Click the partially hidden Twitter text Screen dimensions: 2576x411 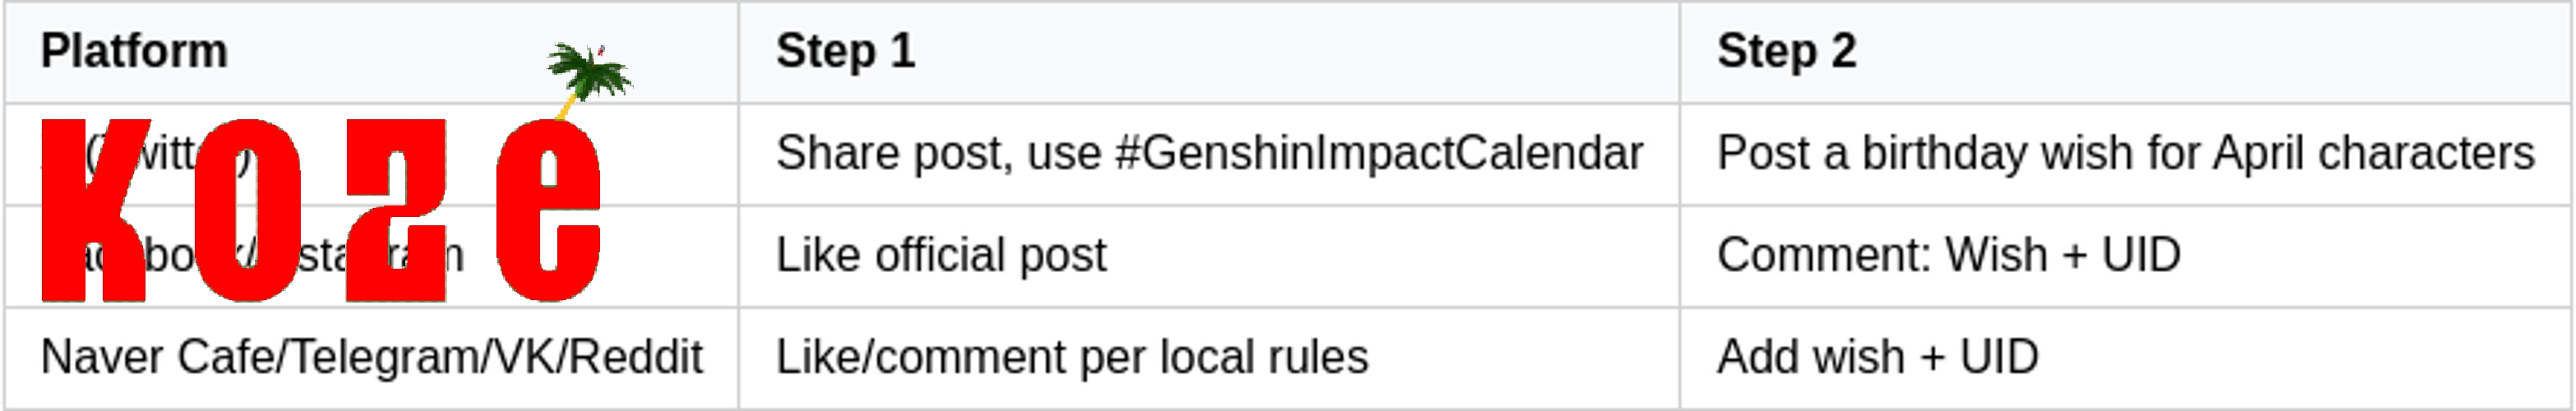[172, 156]
